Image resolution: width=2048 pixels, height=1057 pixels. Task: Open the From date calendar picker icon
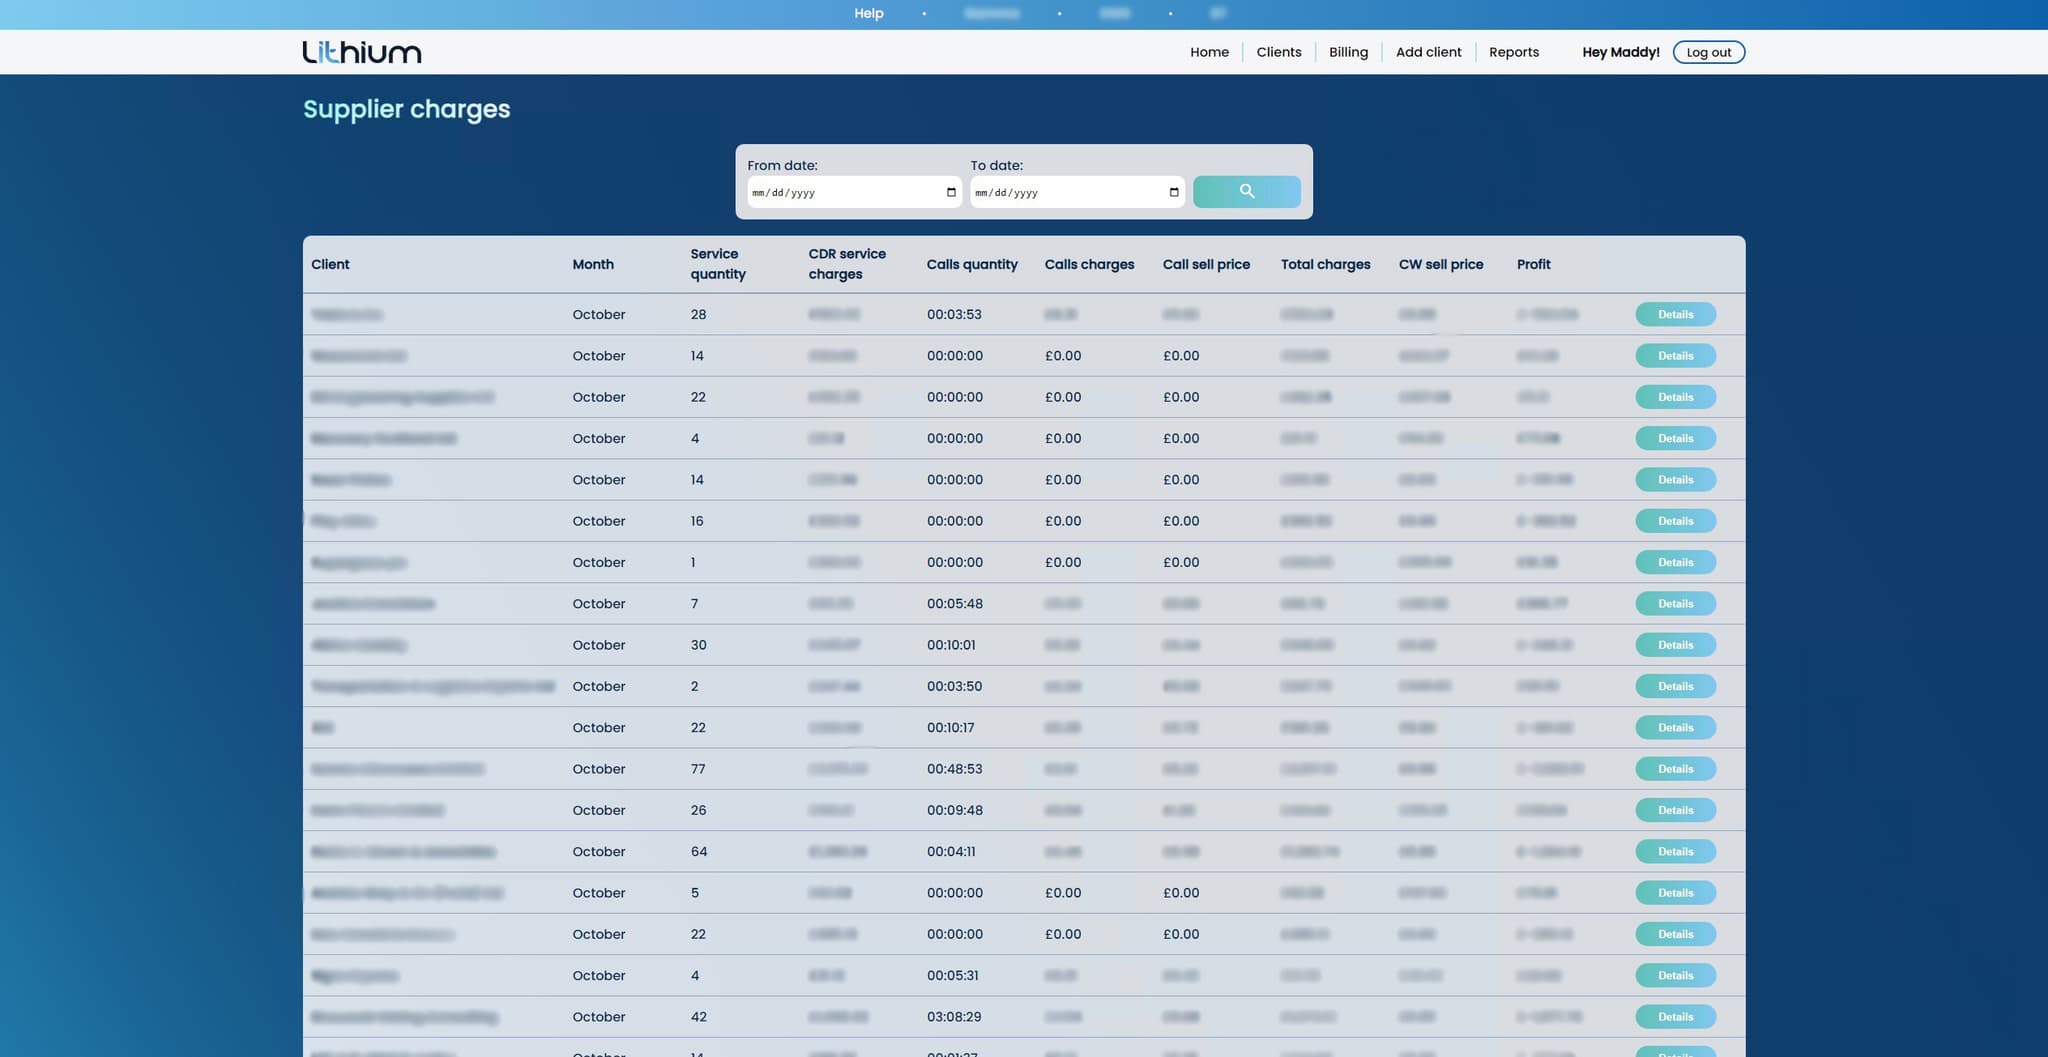[951, 192]
